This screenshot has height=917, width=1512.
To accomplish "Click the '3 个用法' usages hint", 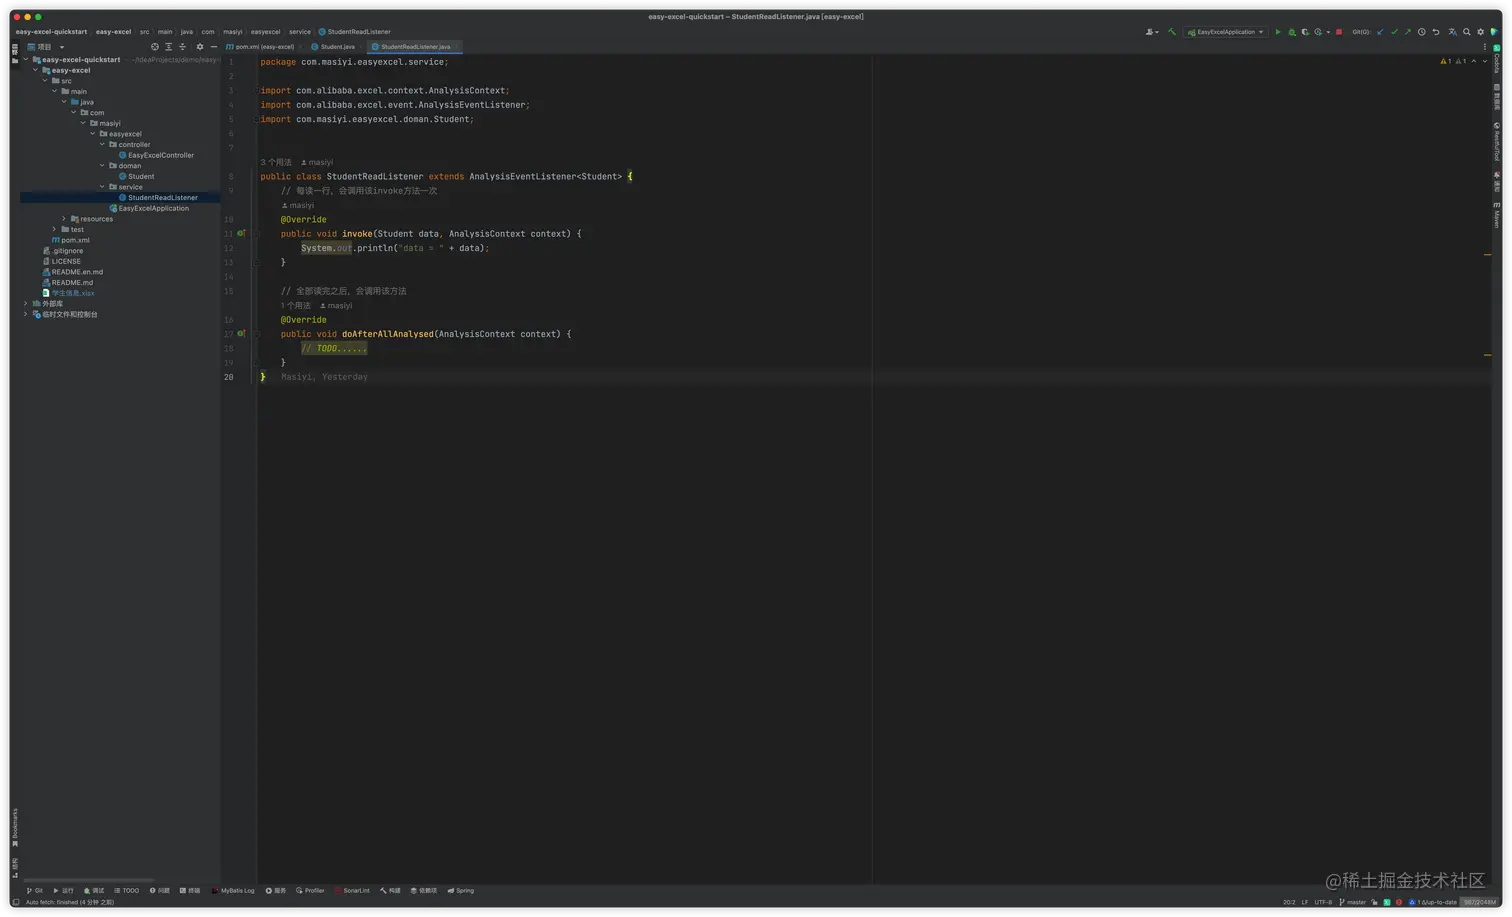I will click(276, 162).
